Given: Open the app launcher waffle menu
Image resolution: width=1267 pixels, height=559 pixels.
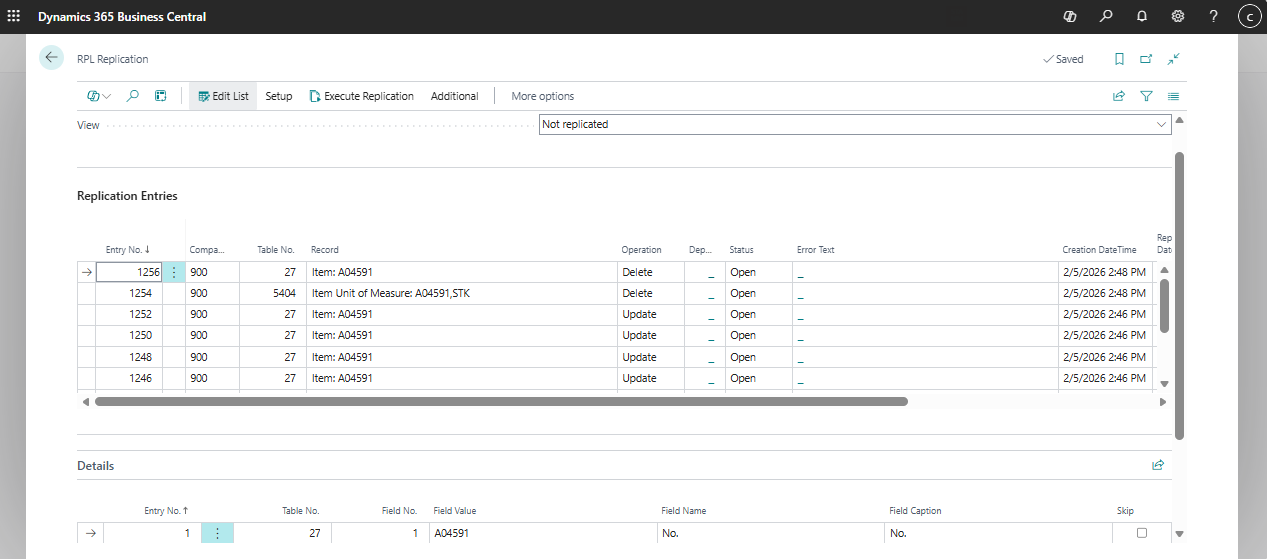Looking at the screenshot, I should point(14,16).
